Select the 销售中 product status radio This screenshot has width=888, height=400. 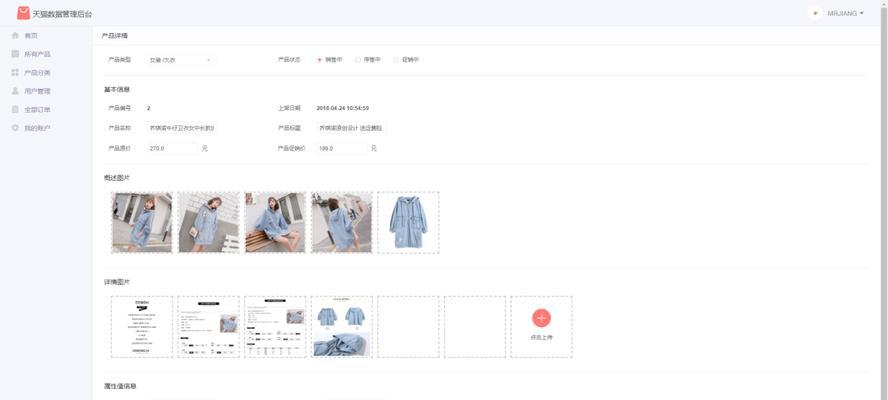(319, 59)
